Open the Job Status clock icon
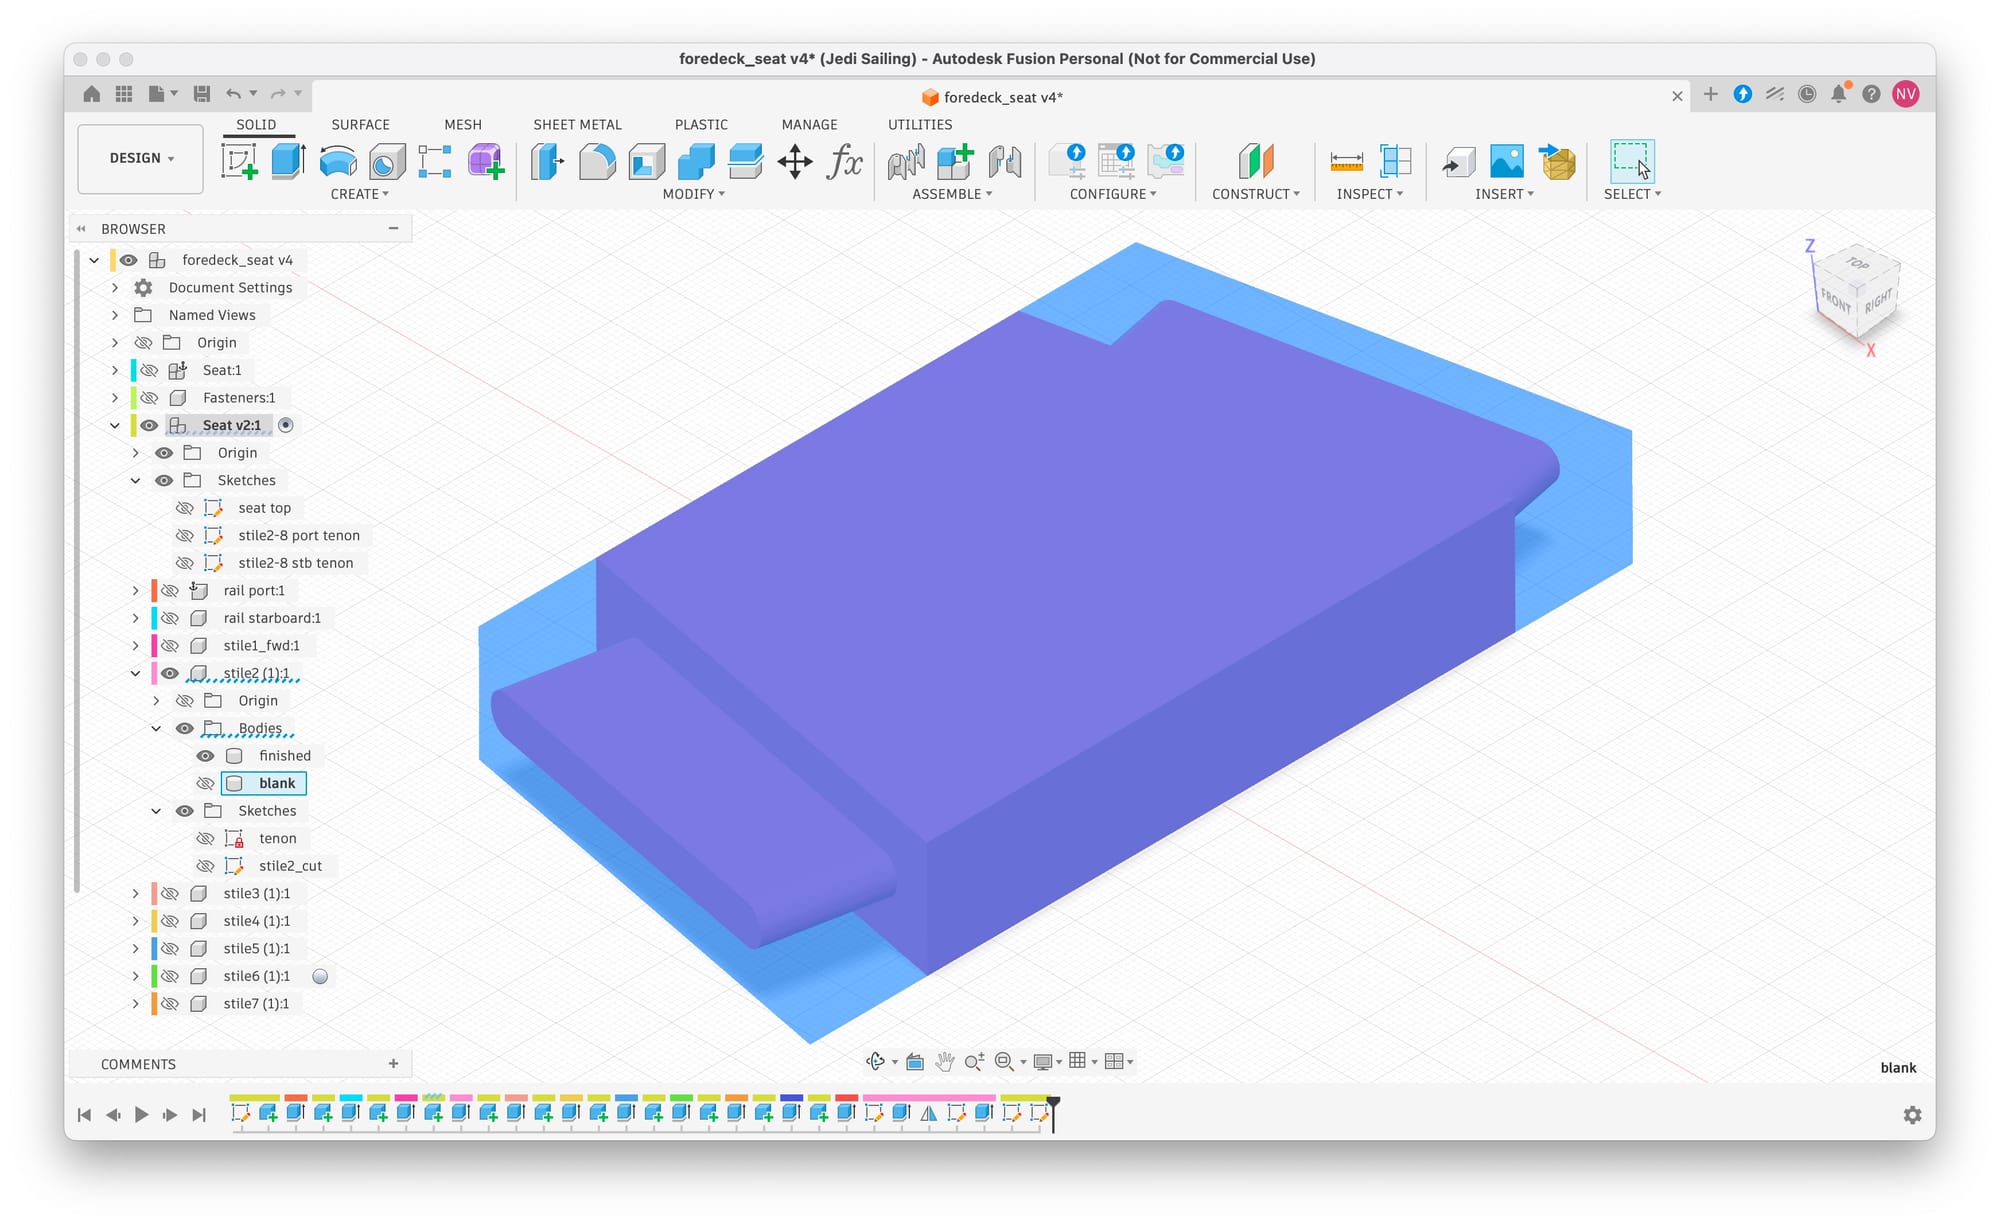This screenshot has height=1225, width=2000. coord(1807,94)
